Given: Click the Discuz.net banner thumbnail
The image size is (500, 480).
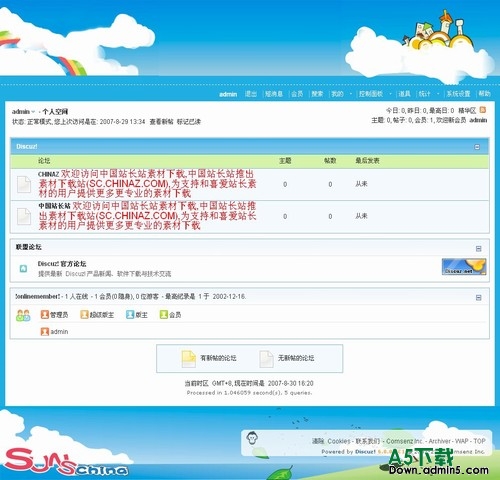Looking at the screenshot, I should point(464,267).
